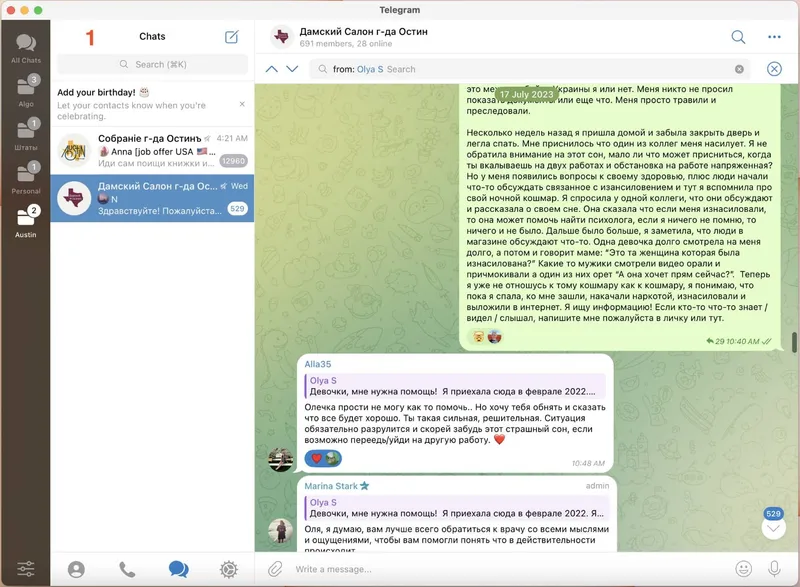Jump to previous search result with up chevron
800x587 pixels.
click(x=271, y=67)
